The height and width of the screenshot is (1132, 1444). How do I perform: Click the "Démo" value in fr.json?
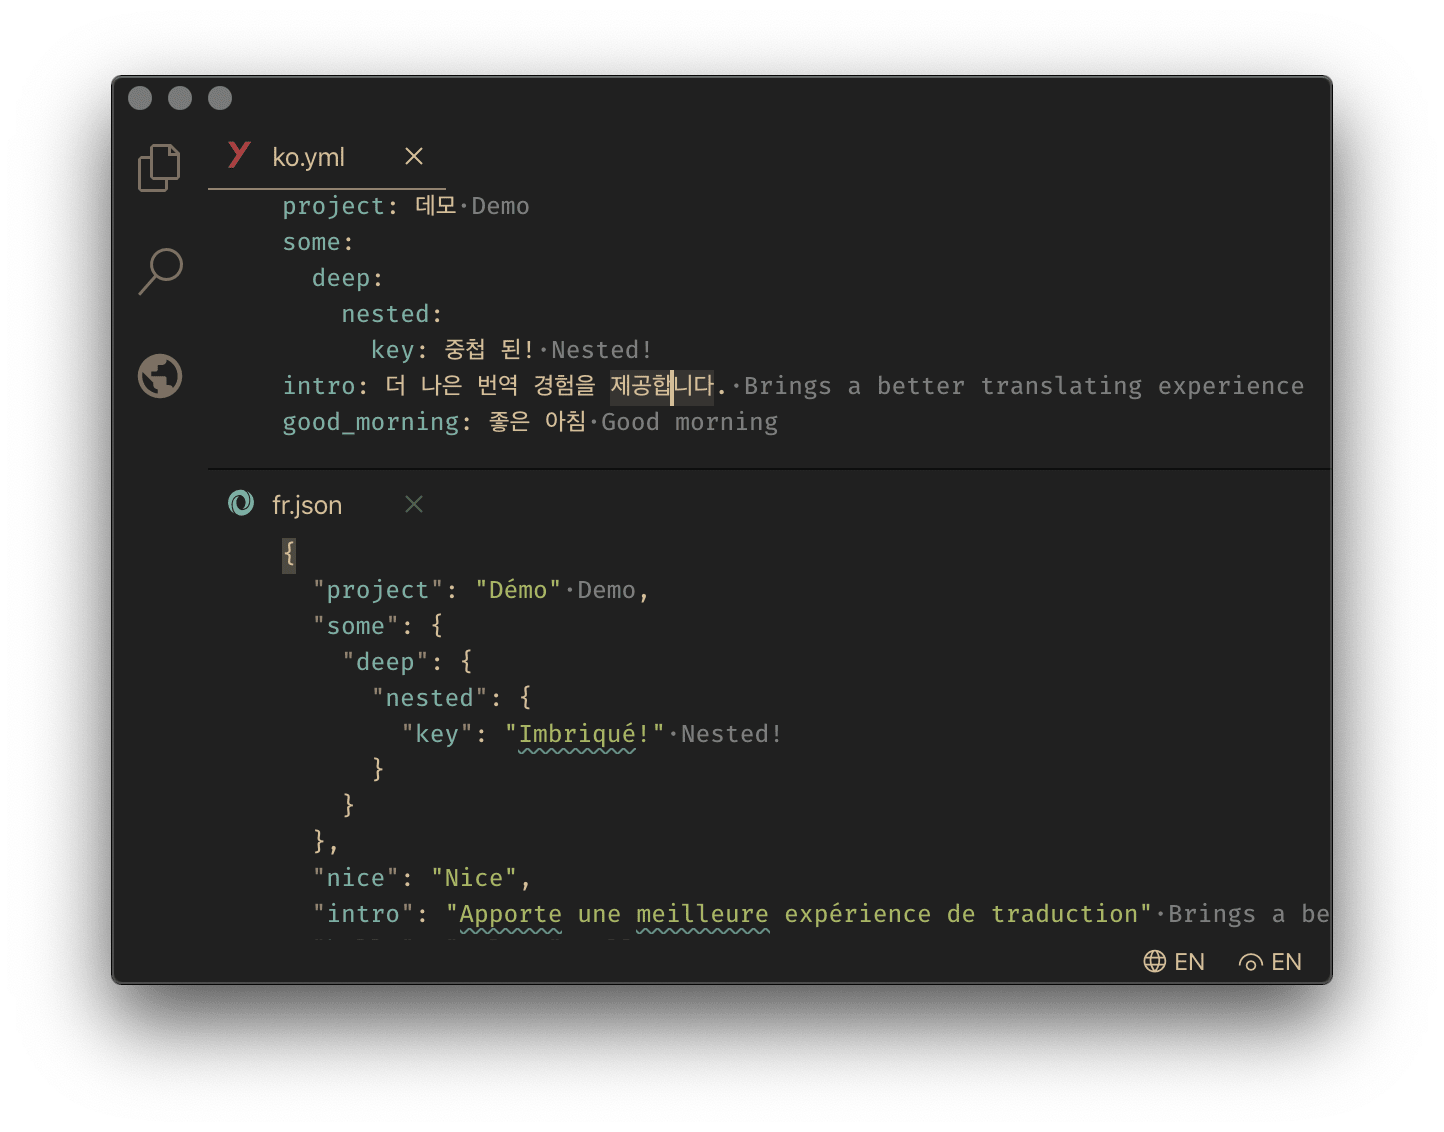[518, 590]
